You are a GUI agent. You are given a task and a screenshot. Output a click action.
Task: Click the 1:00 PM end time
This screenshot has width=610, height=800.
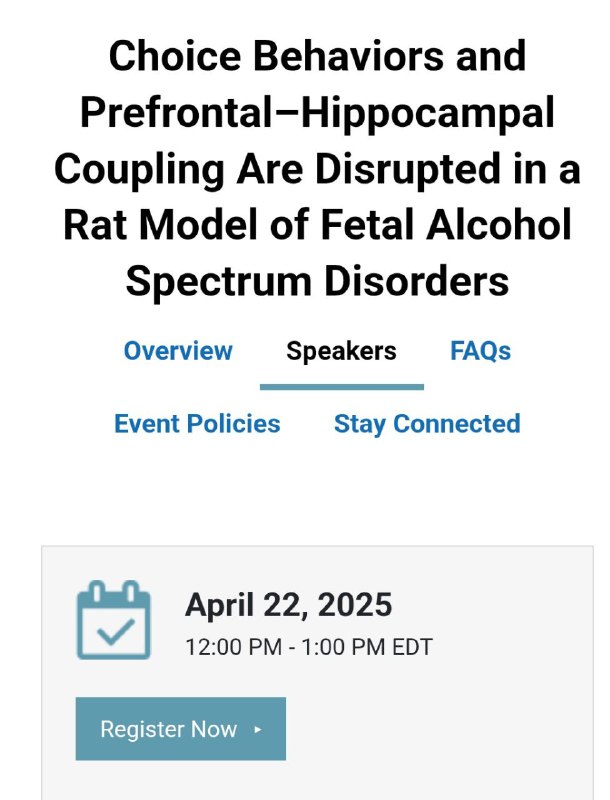click(x=343, y=647)
